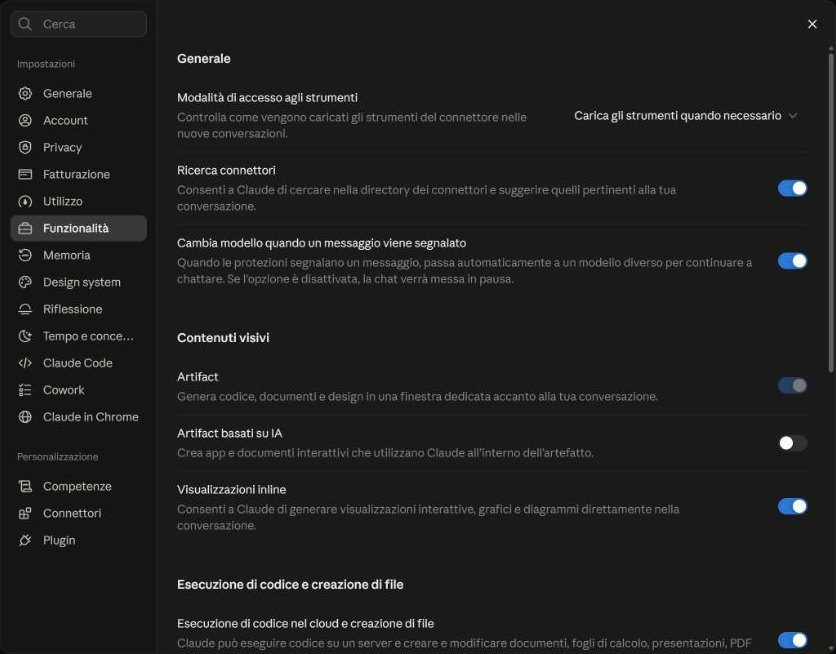Click the Generale gear icon
This screenshot has height=654, width=836.
tap(25, 93)
